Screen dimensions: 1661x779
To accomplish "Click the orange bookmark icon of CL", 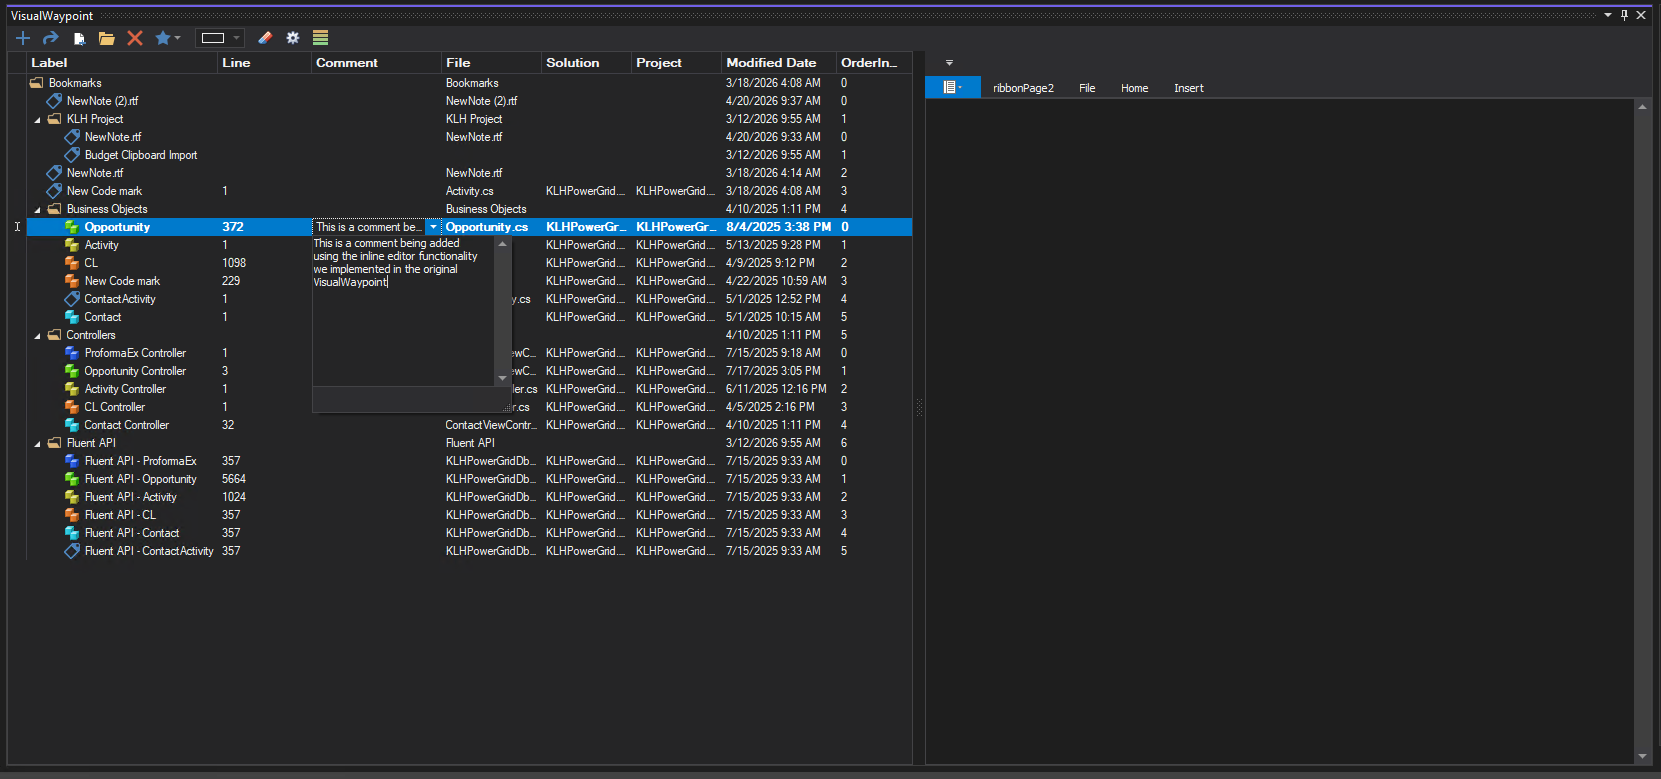I will pos(73,263).
